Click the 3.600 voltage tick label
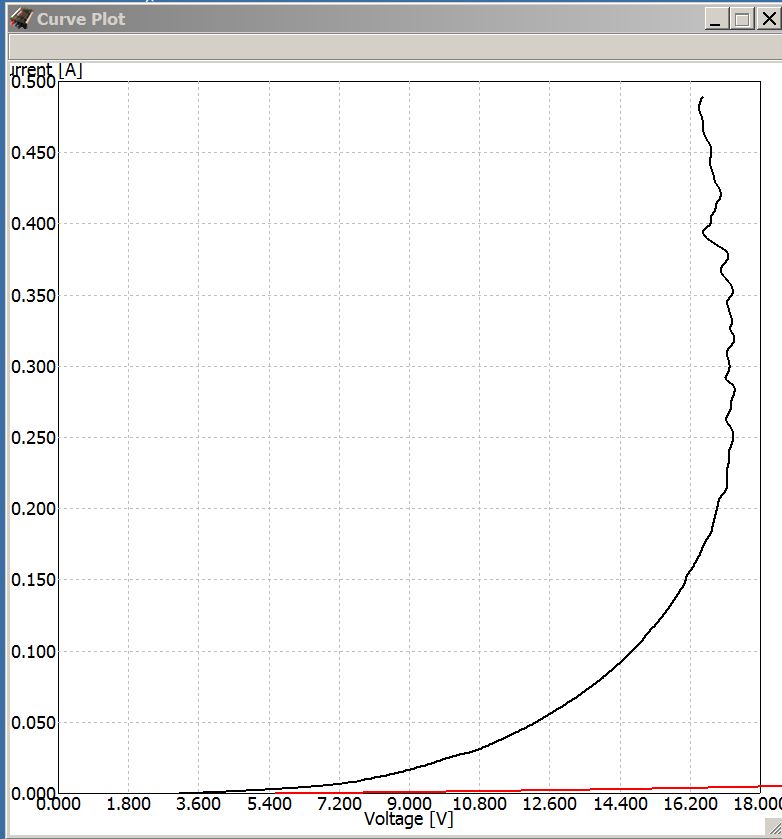This screenshot has width=782, height=839. tap(198, 804)
